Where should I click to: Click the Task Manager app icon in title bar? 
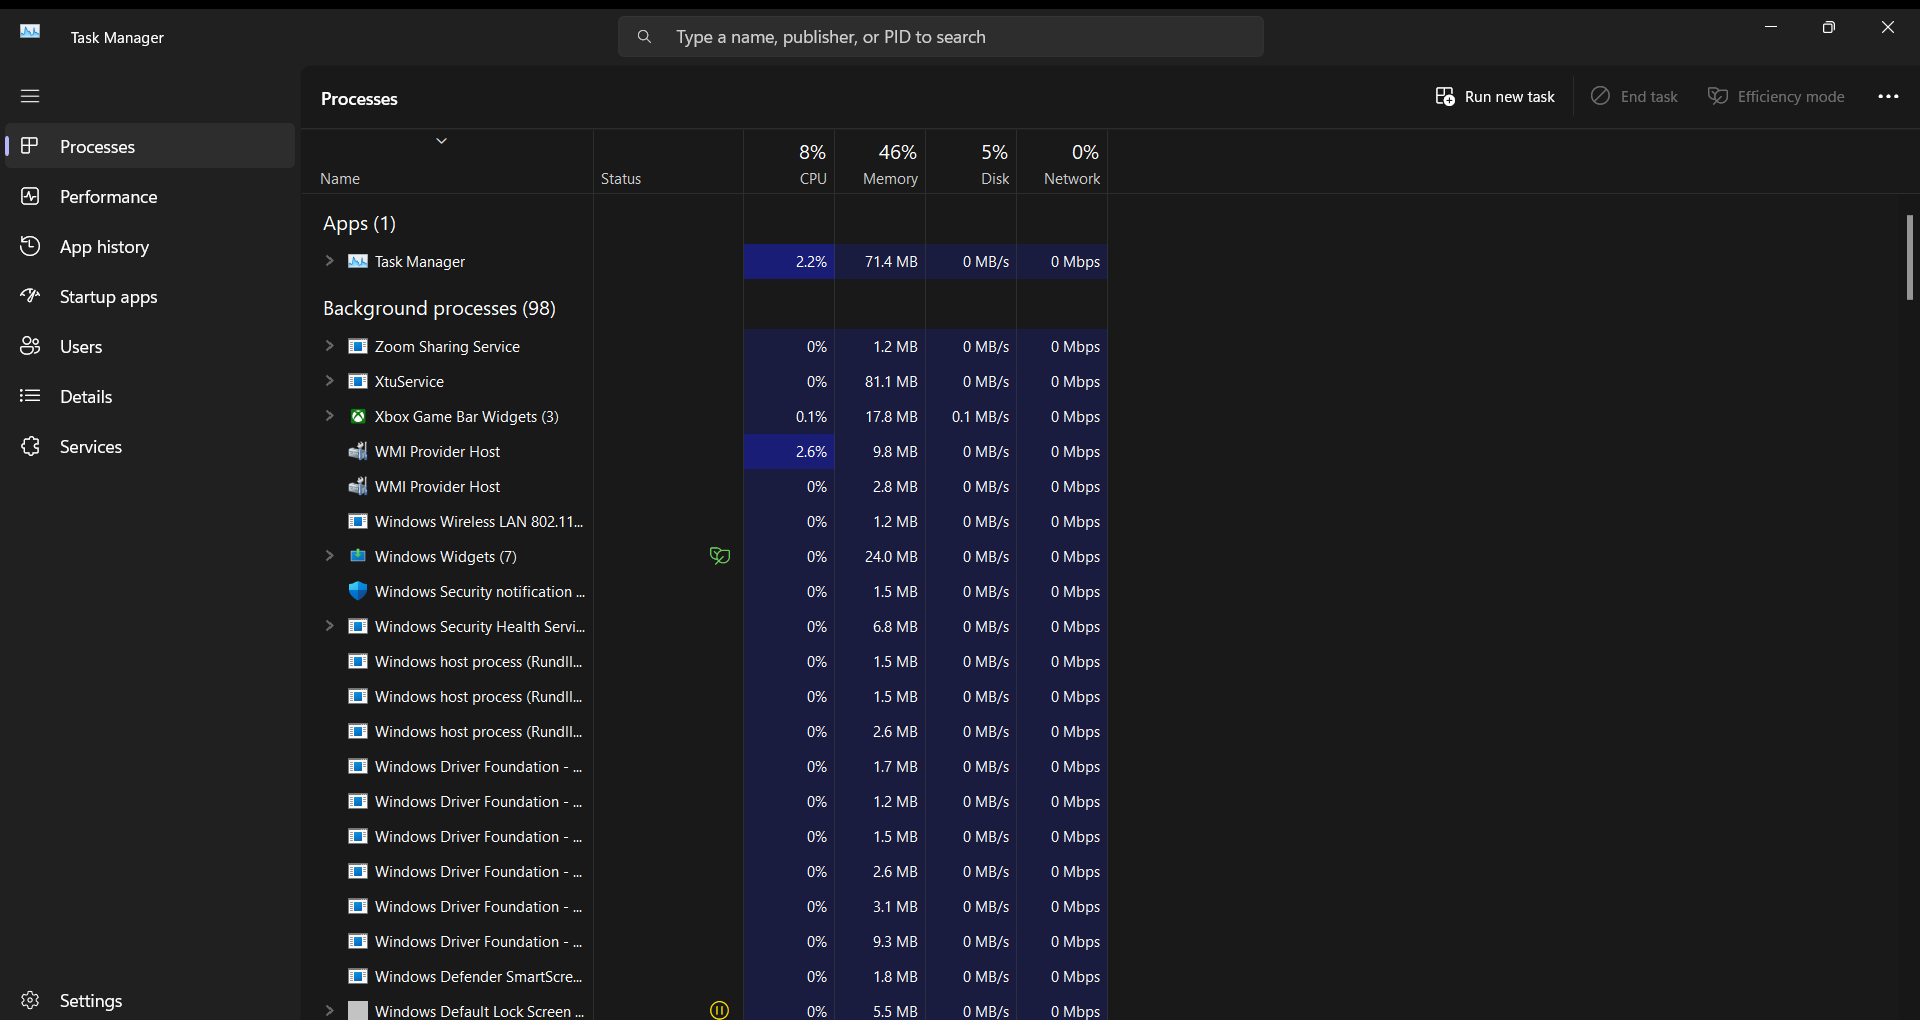coord(30,32)
